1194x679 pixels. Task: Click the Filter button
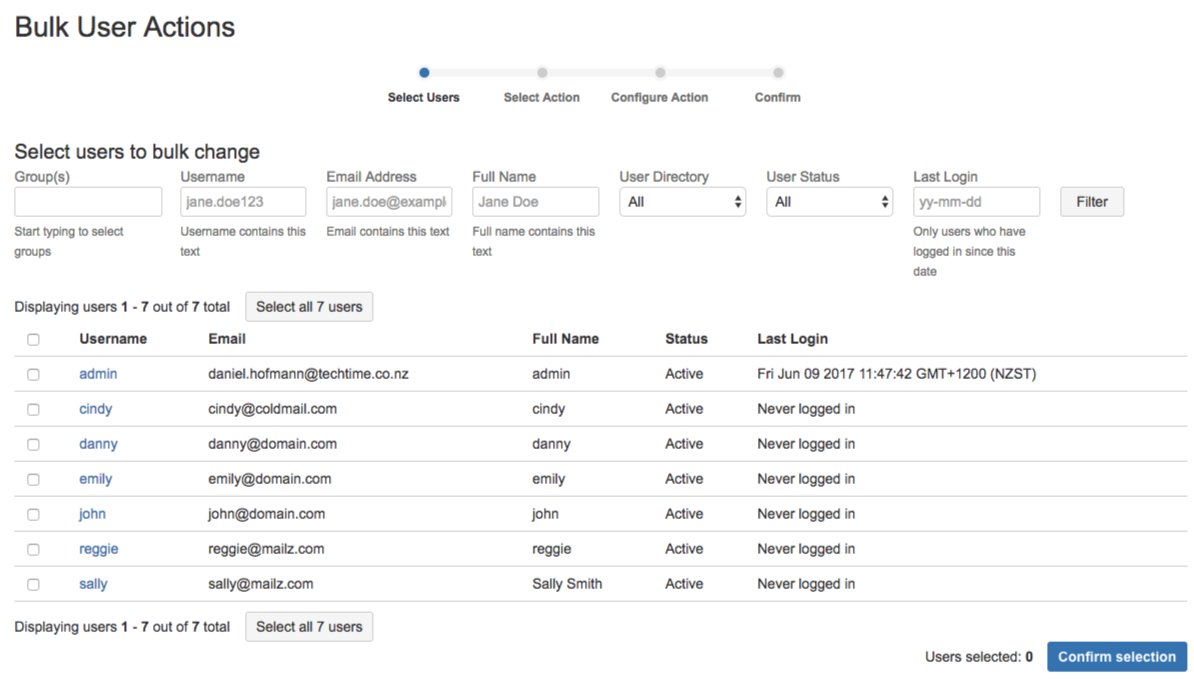point(1091,202)
